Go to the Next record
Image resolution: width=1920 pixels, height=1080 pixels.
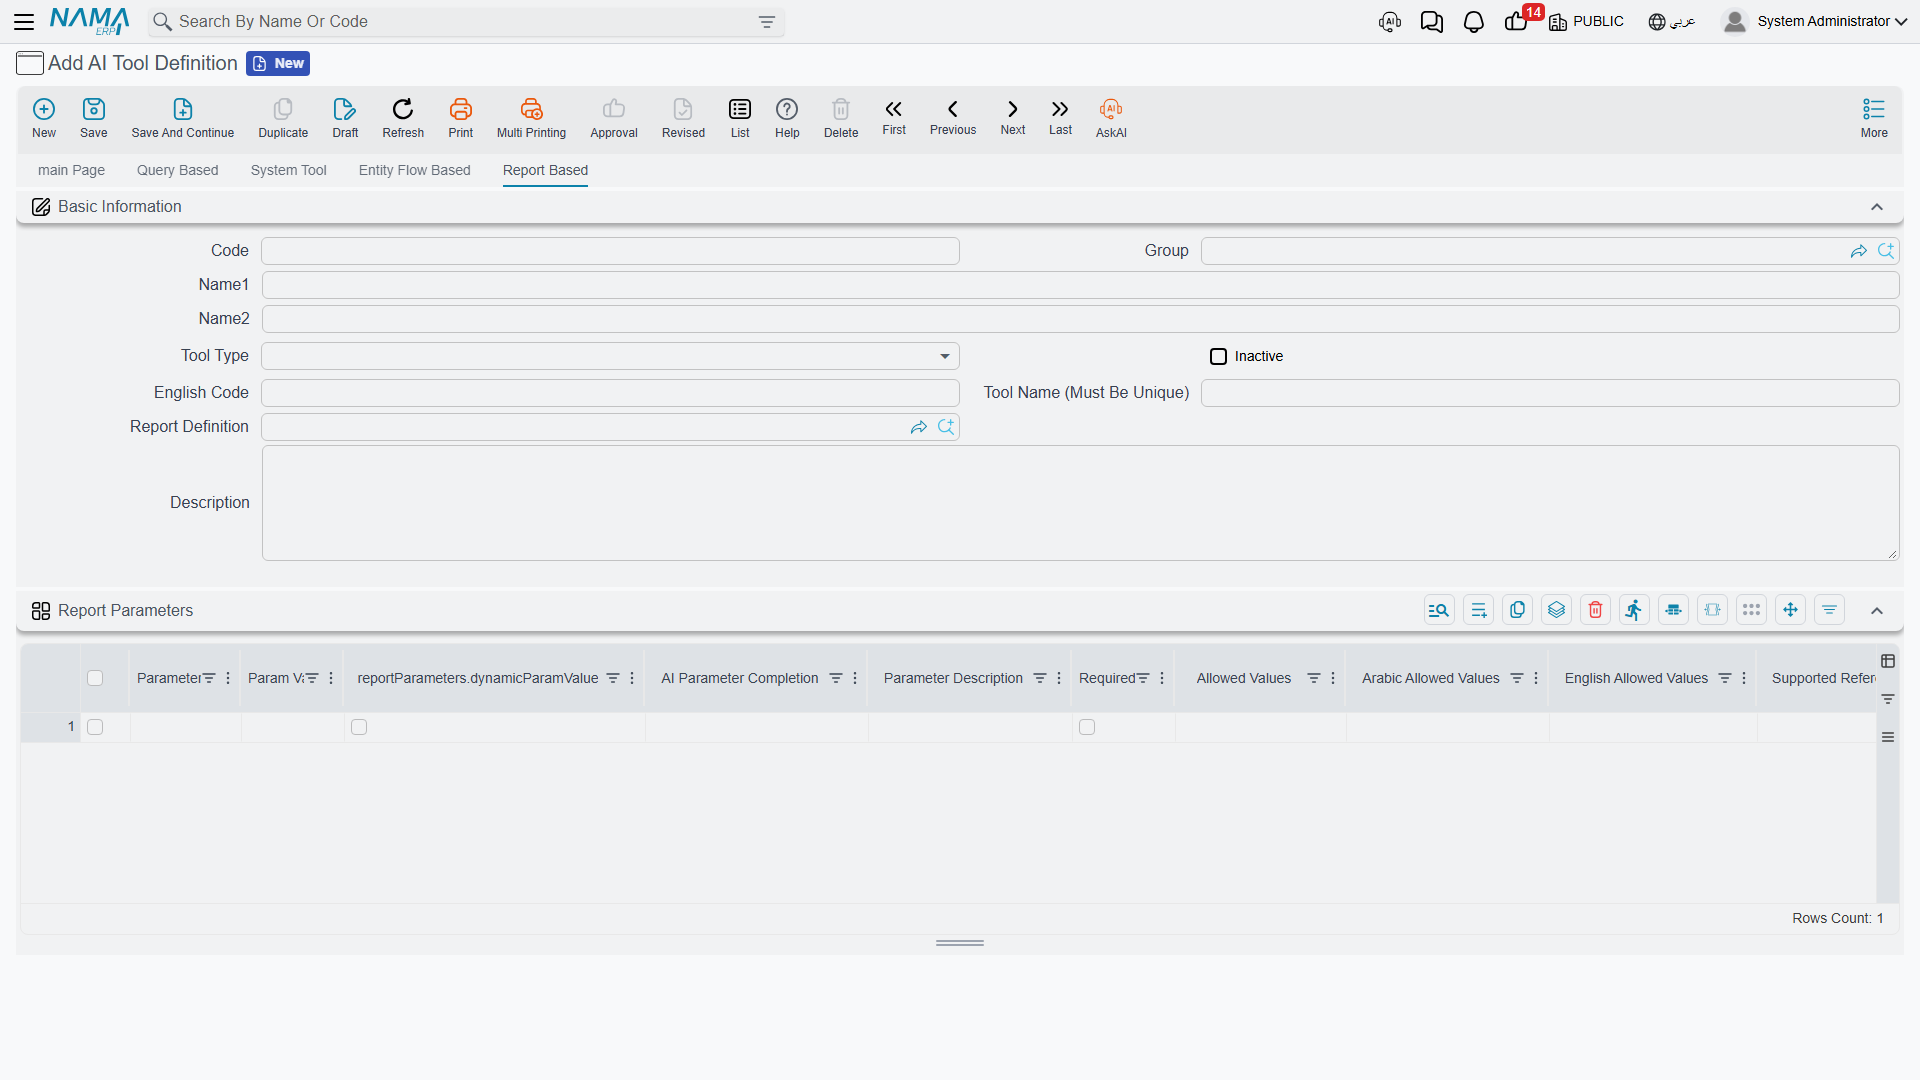pos(1013,117)
